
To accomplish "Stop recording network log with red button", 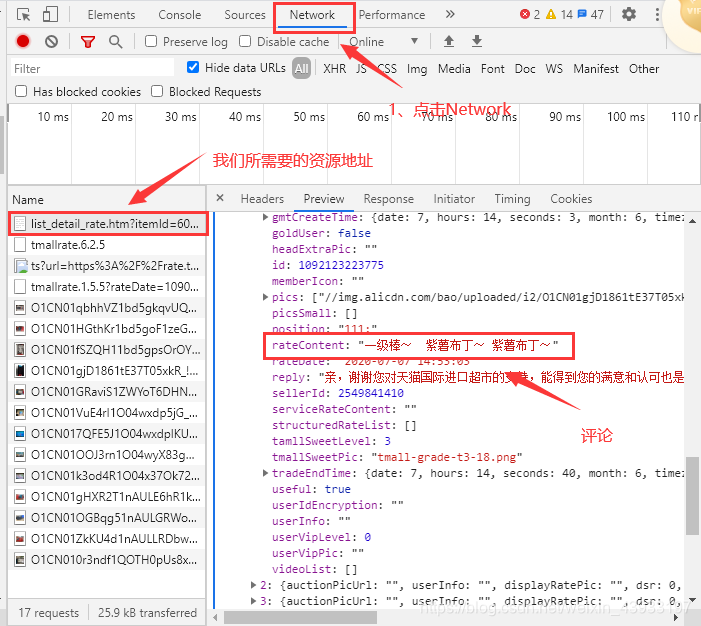I will [x=23, y=41].
